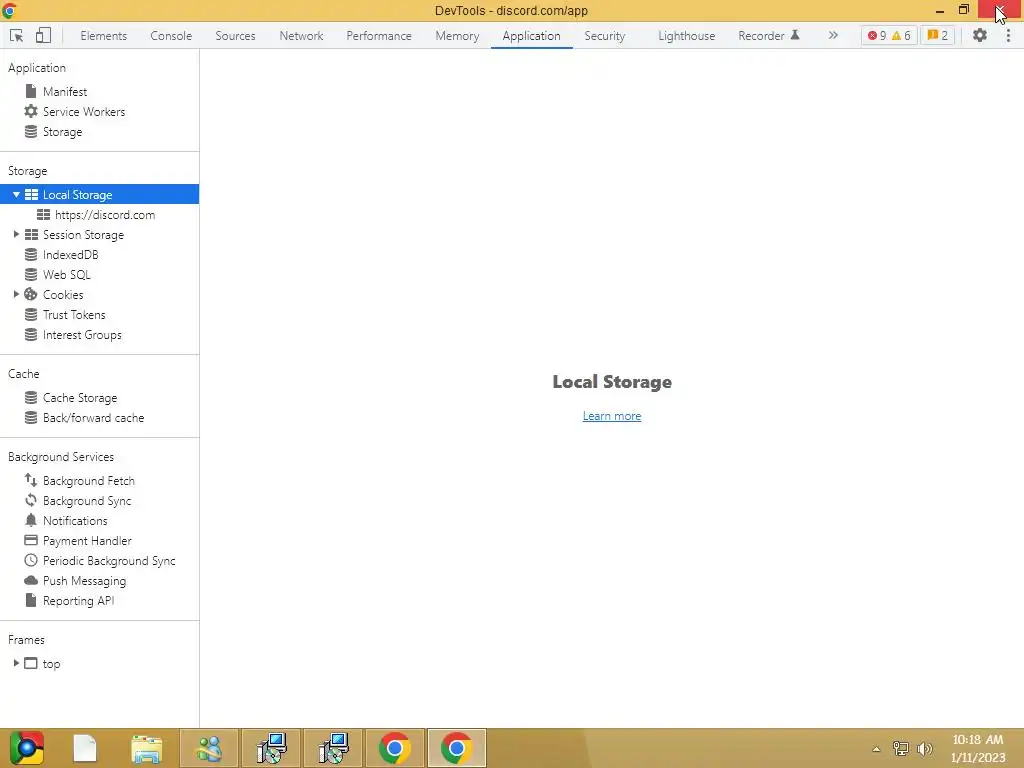Click the IndexedDB database icon
Viewport: 1024px width, 768px height.
tap(31, 255)
